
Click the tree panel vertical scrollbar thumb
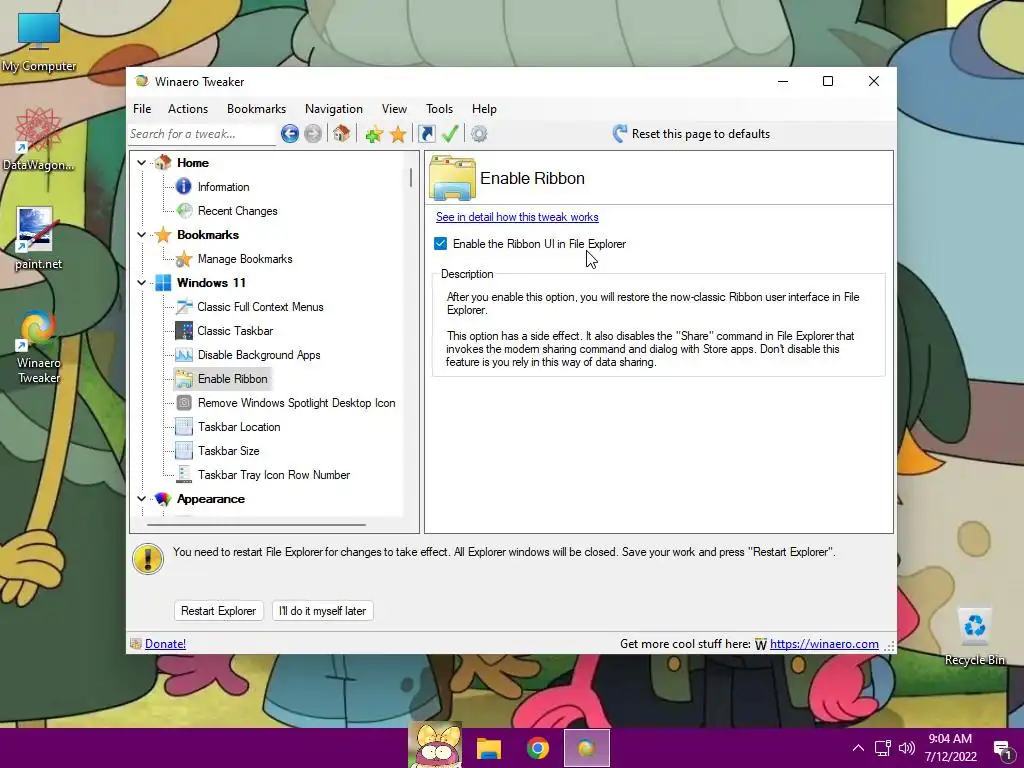click(411, 177)
